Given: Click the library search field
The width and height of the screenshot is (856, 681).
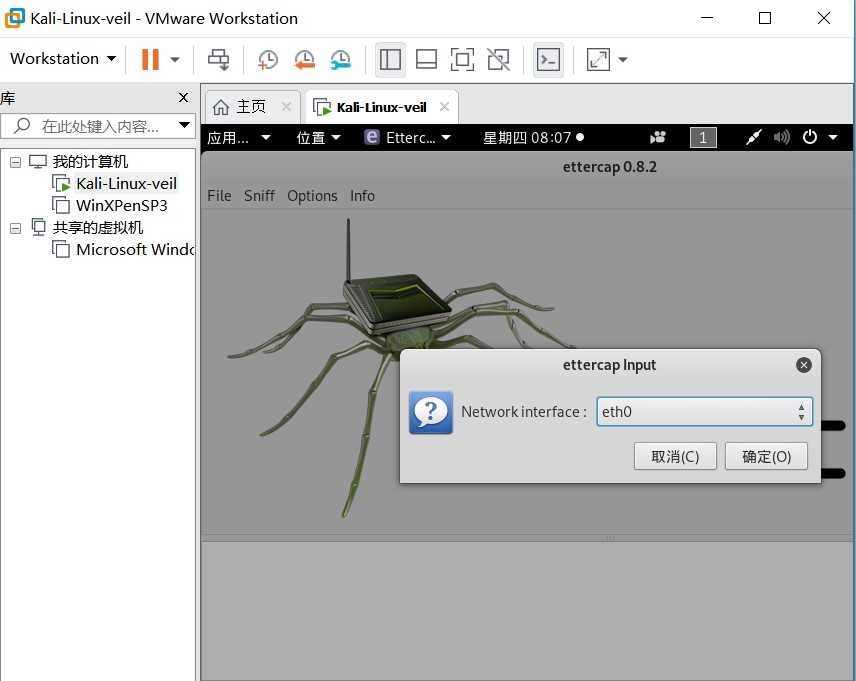Looking at the screenshot, I should (96, 126).
